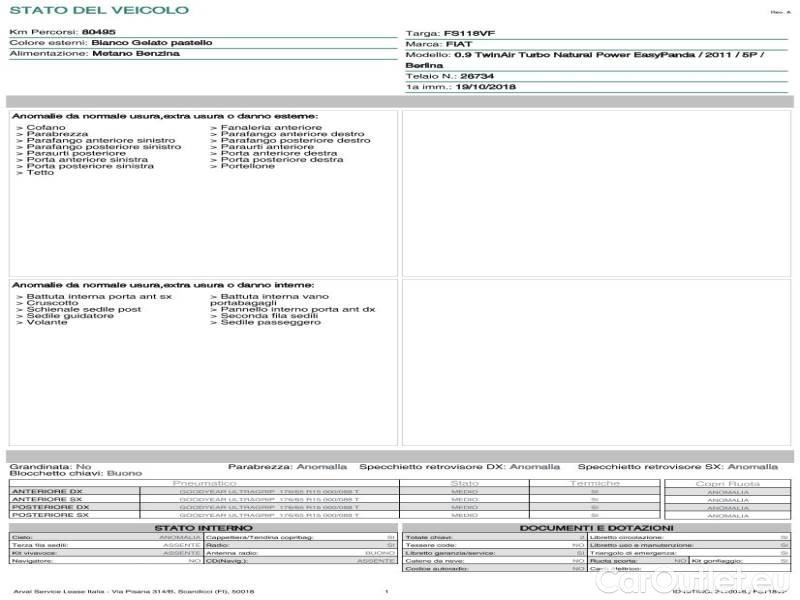Viewport: 800px width, 600px height.
Task: Select the Tetto exterior anomaly item
Action: [40, 173]
